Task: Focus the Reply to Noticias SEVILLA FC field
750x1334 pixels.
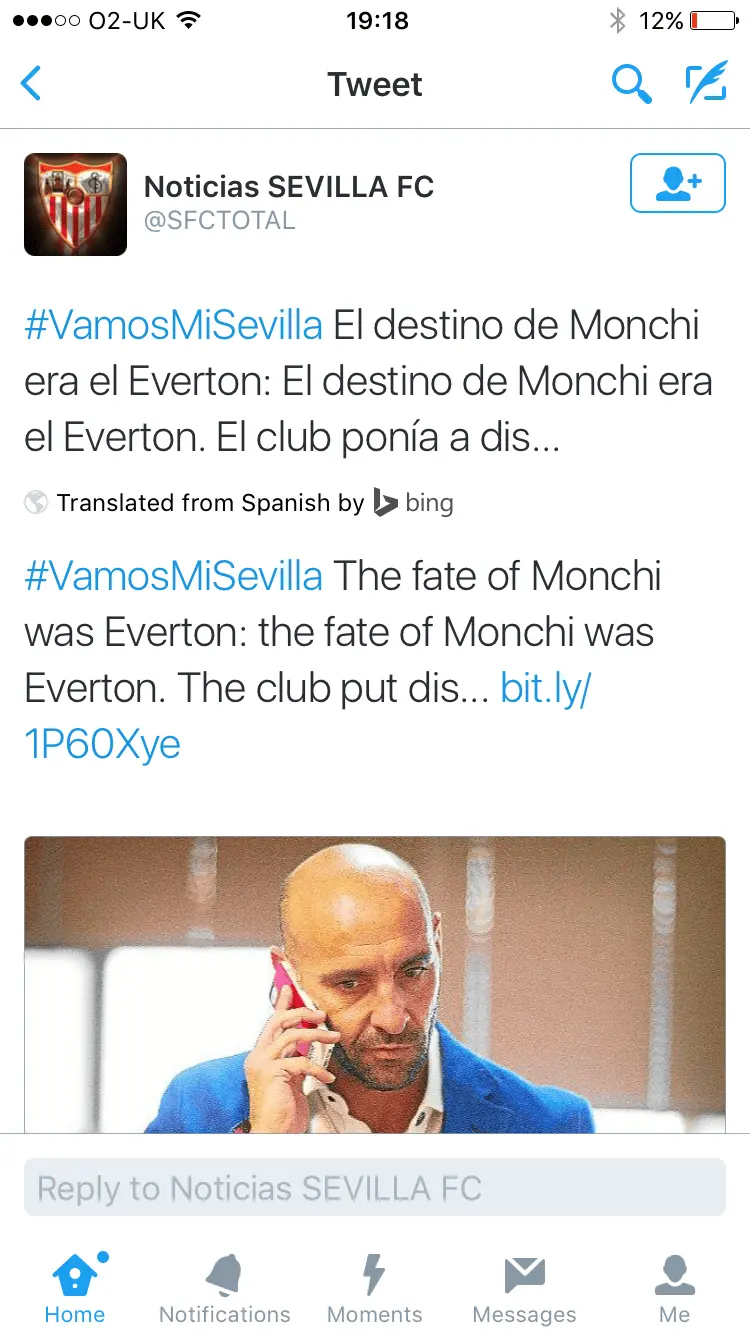Action: pyautogui.click(x=375, y=1188)
